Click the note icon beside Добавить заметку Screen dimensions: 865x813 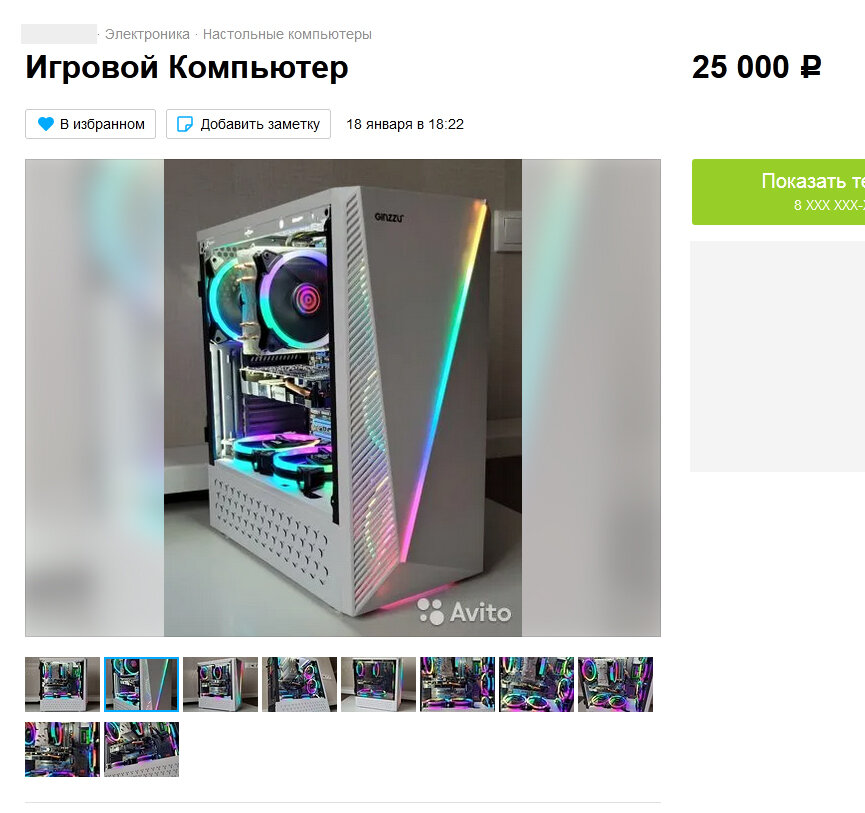[185, 124]
